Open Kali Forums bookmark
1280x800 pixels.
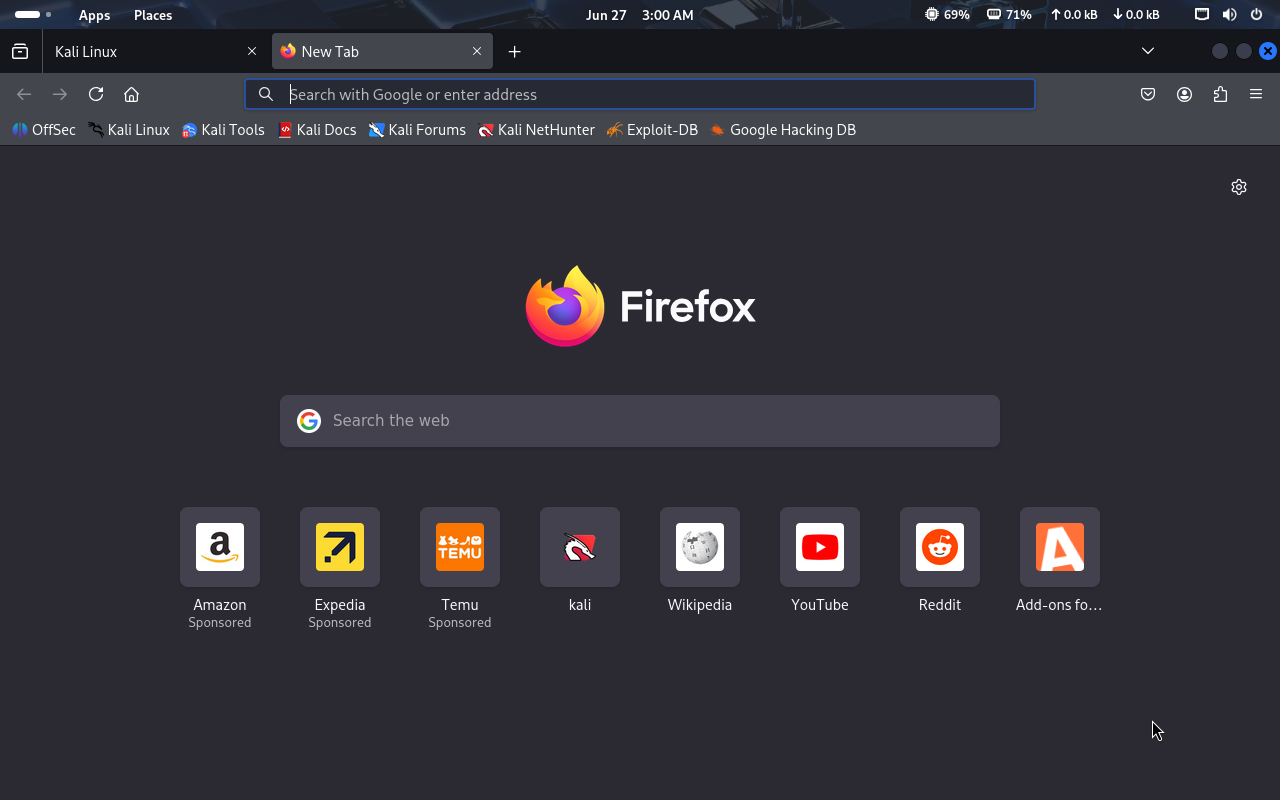(417, 130)
